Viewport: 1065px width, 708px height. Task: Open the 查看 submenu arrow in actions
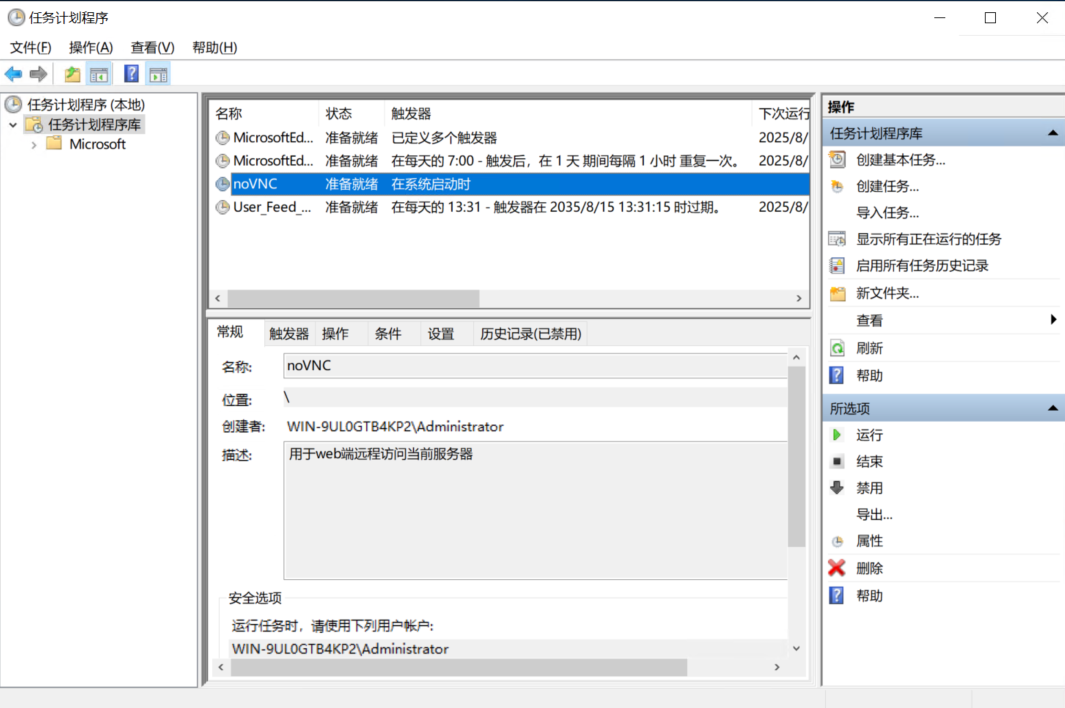pyautogui.click(x=1053, y=319)
